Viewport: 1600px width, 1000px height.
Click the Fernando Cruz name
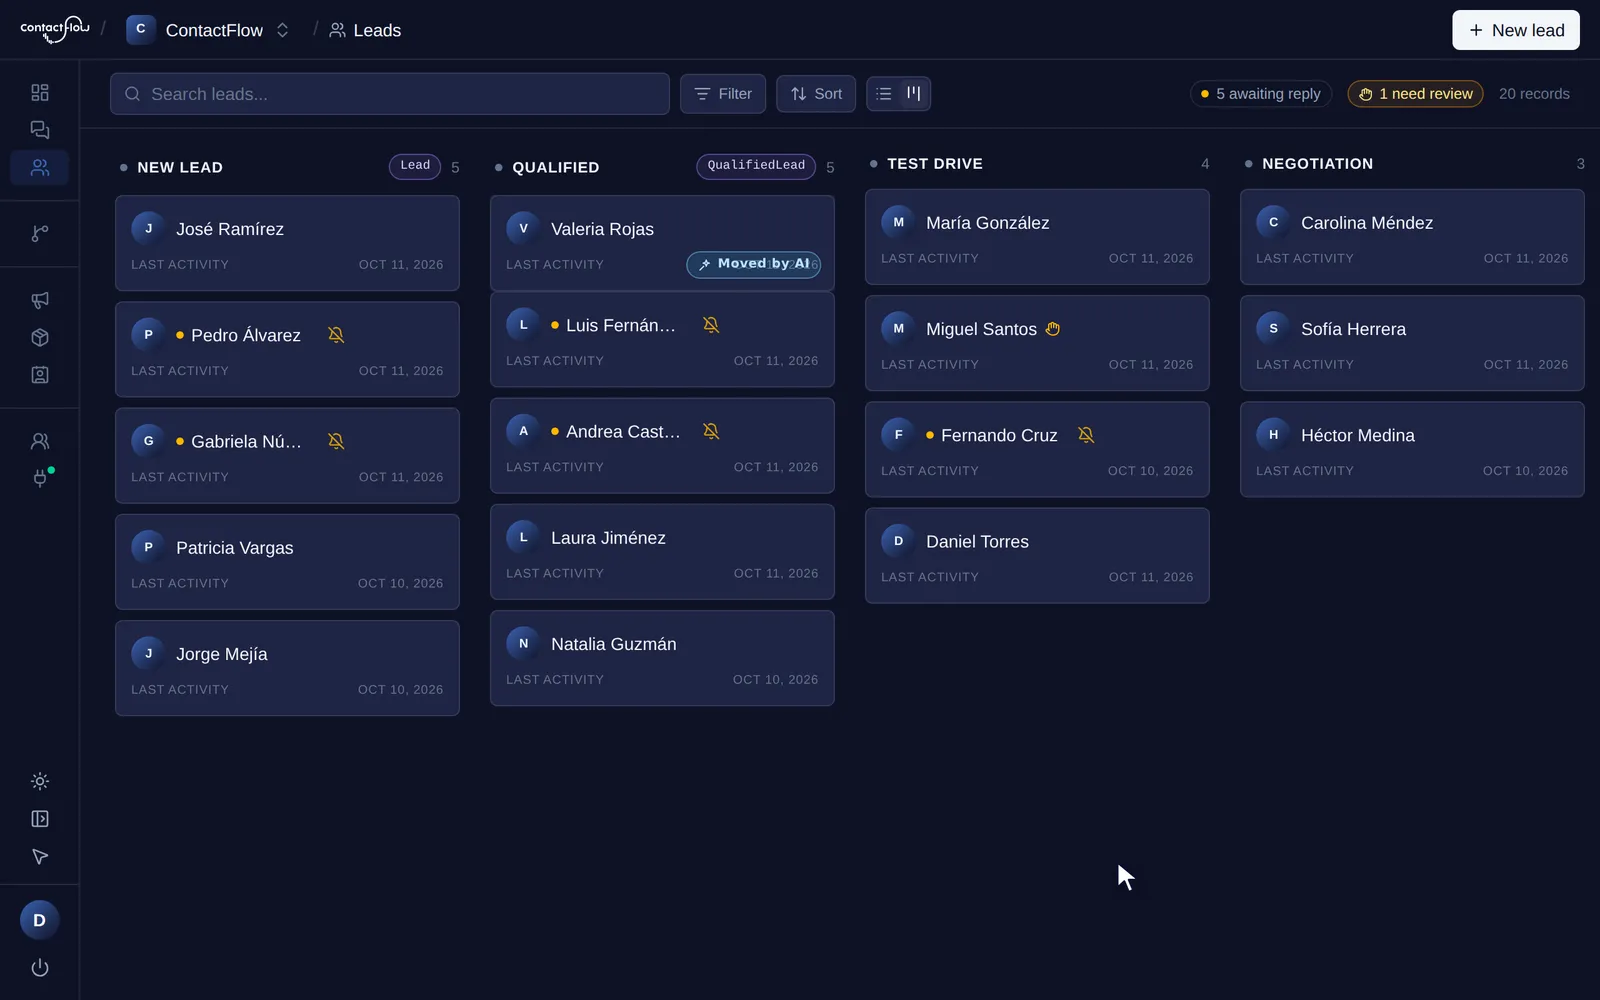[999, 435]
